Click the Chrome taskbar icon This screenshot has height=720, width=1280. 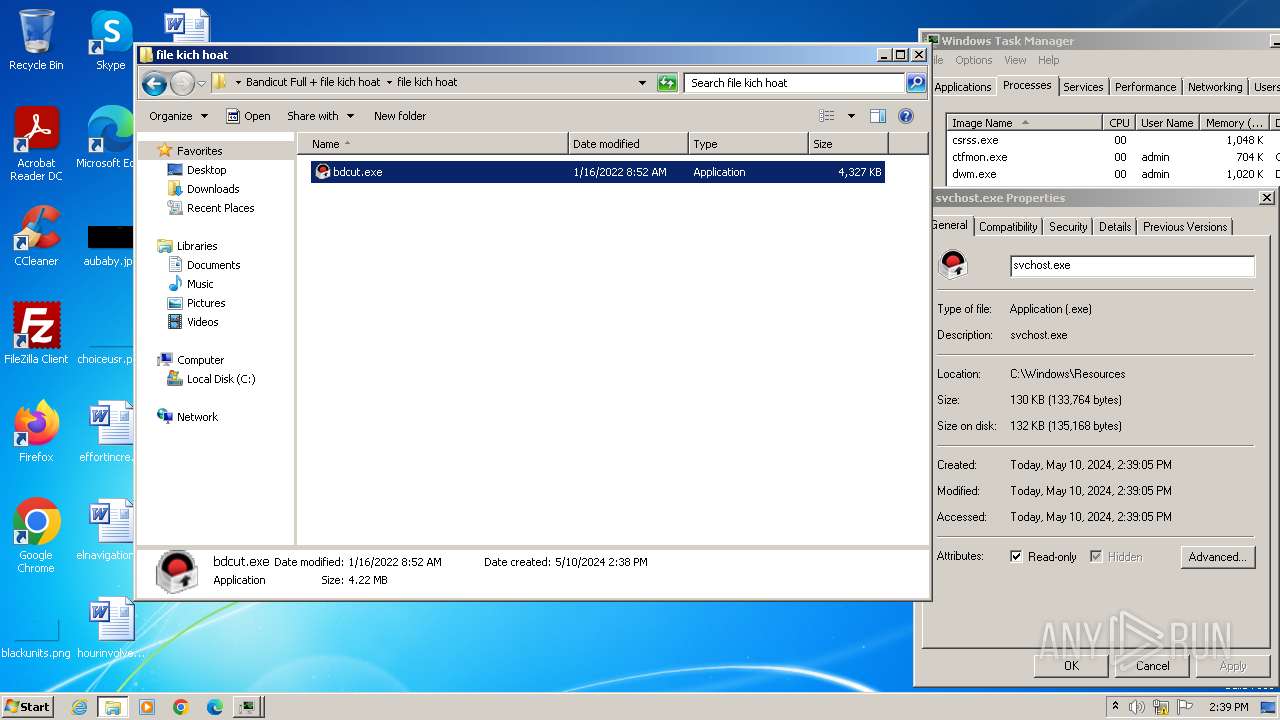pos(181,707)
